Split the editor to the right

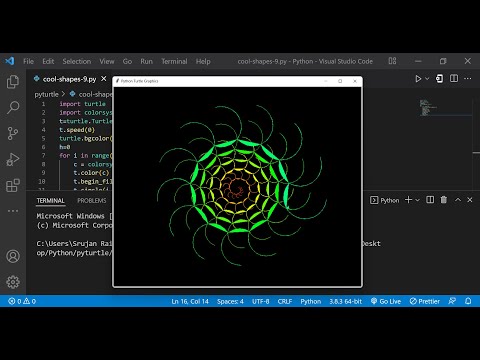point(454,79)
